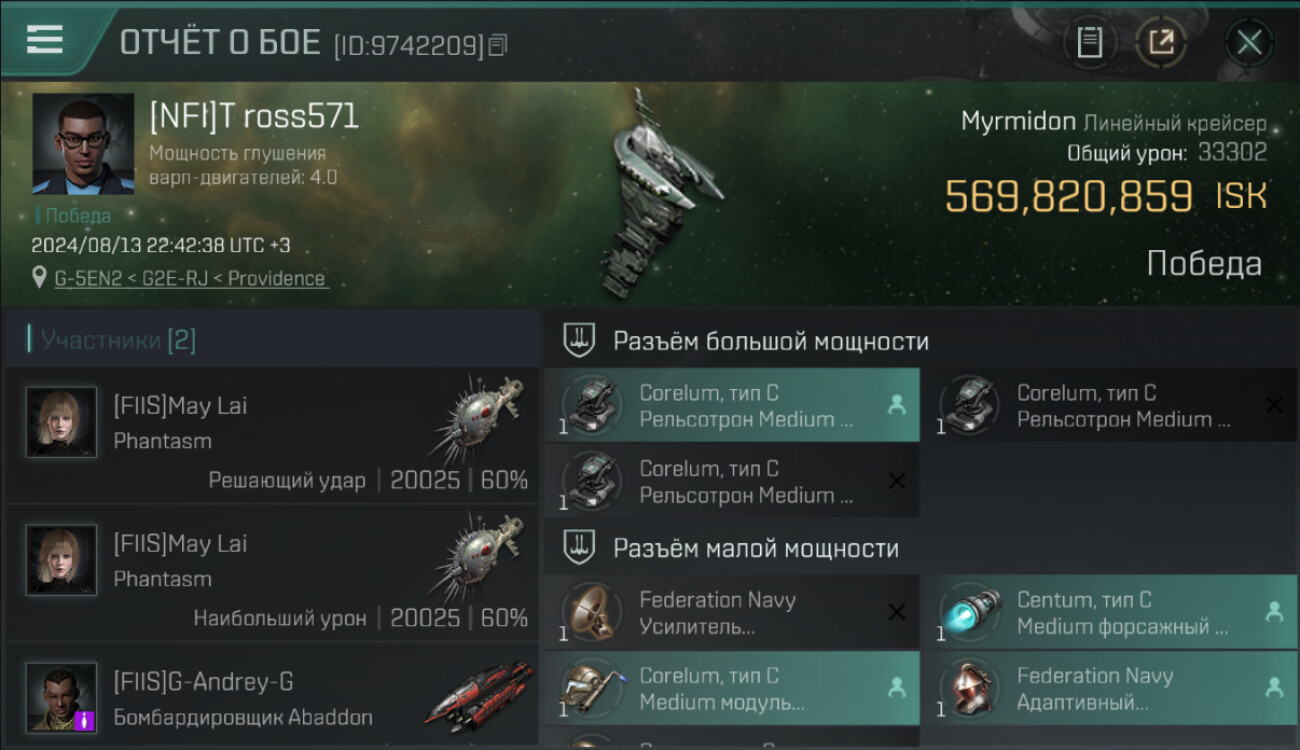Viewport: 1300px width, 750px height.
Task: Select the Federation Navy Усилитель module
Action: pos(732,613)
